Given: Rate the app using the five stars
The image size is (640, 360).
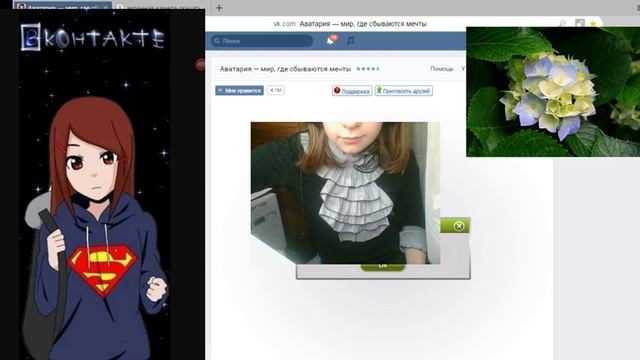Looking at the screenshot, I should tap(368, 69).
